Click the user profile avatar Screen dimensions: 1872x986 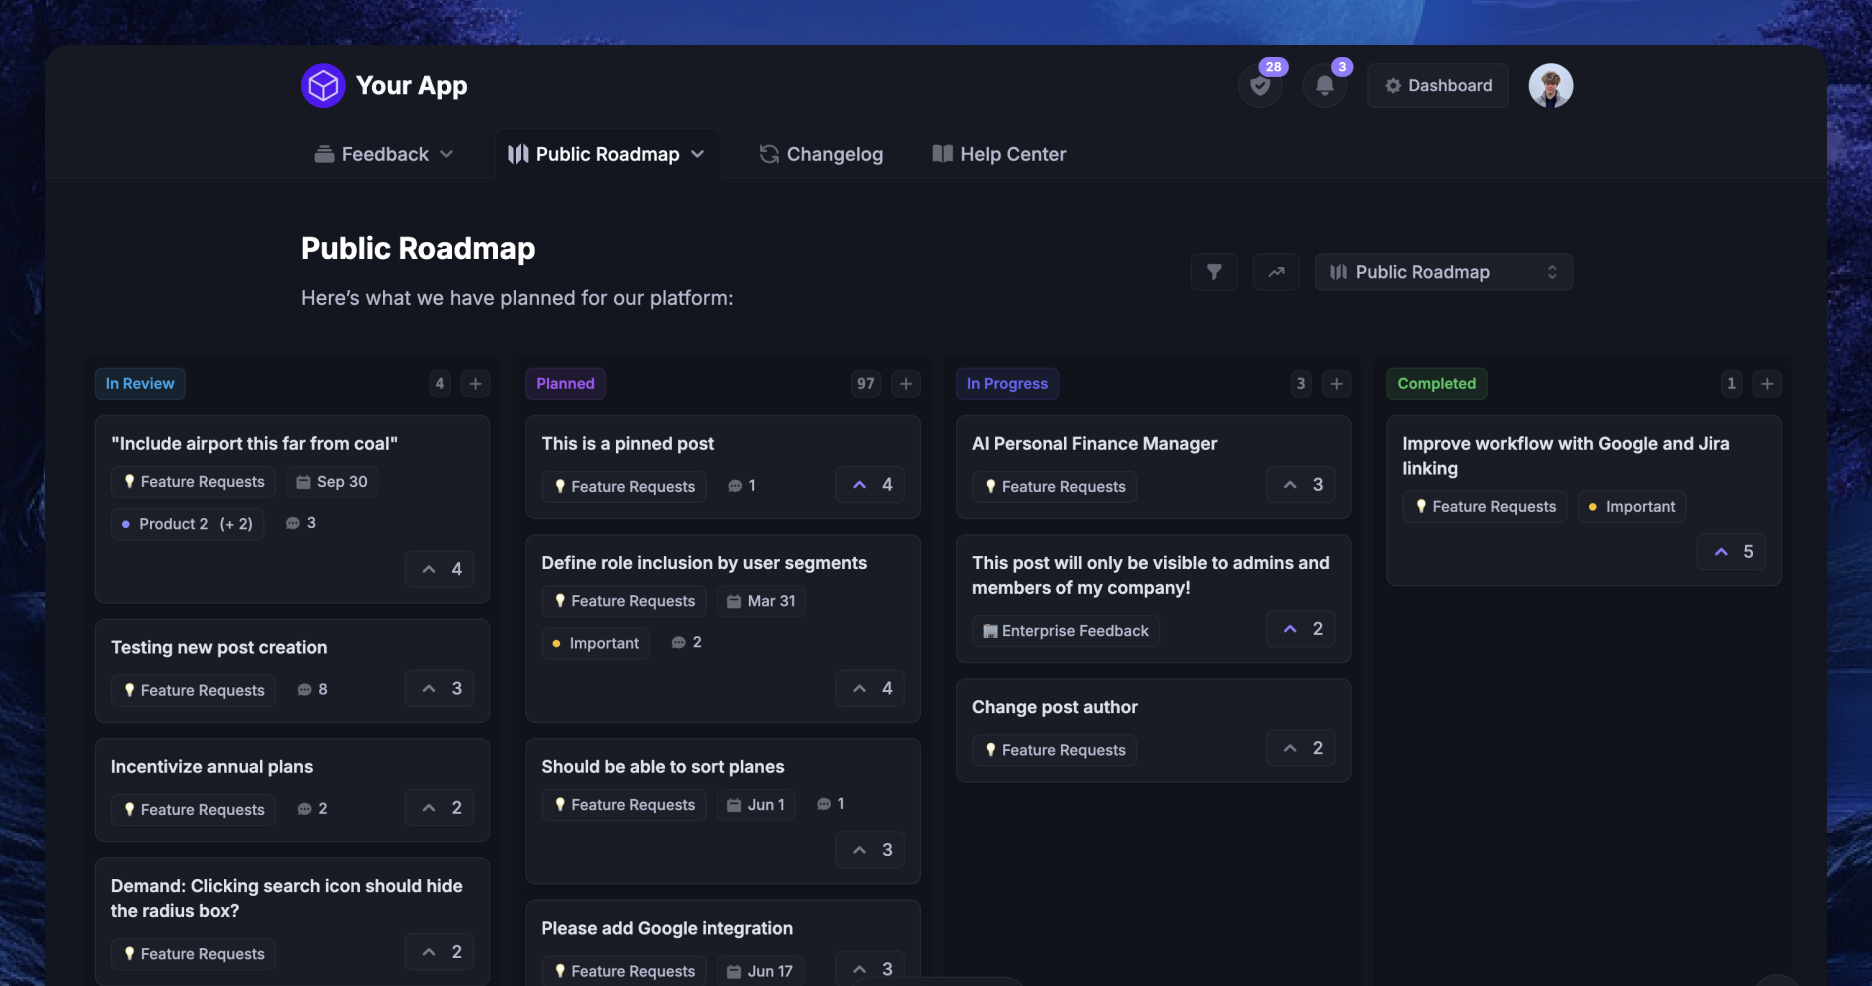click(x=1550, y=85)
